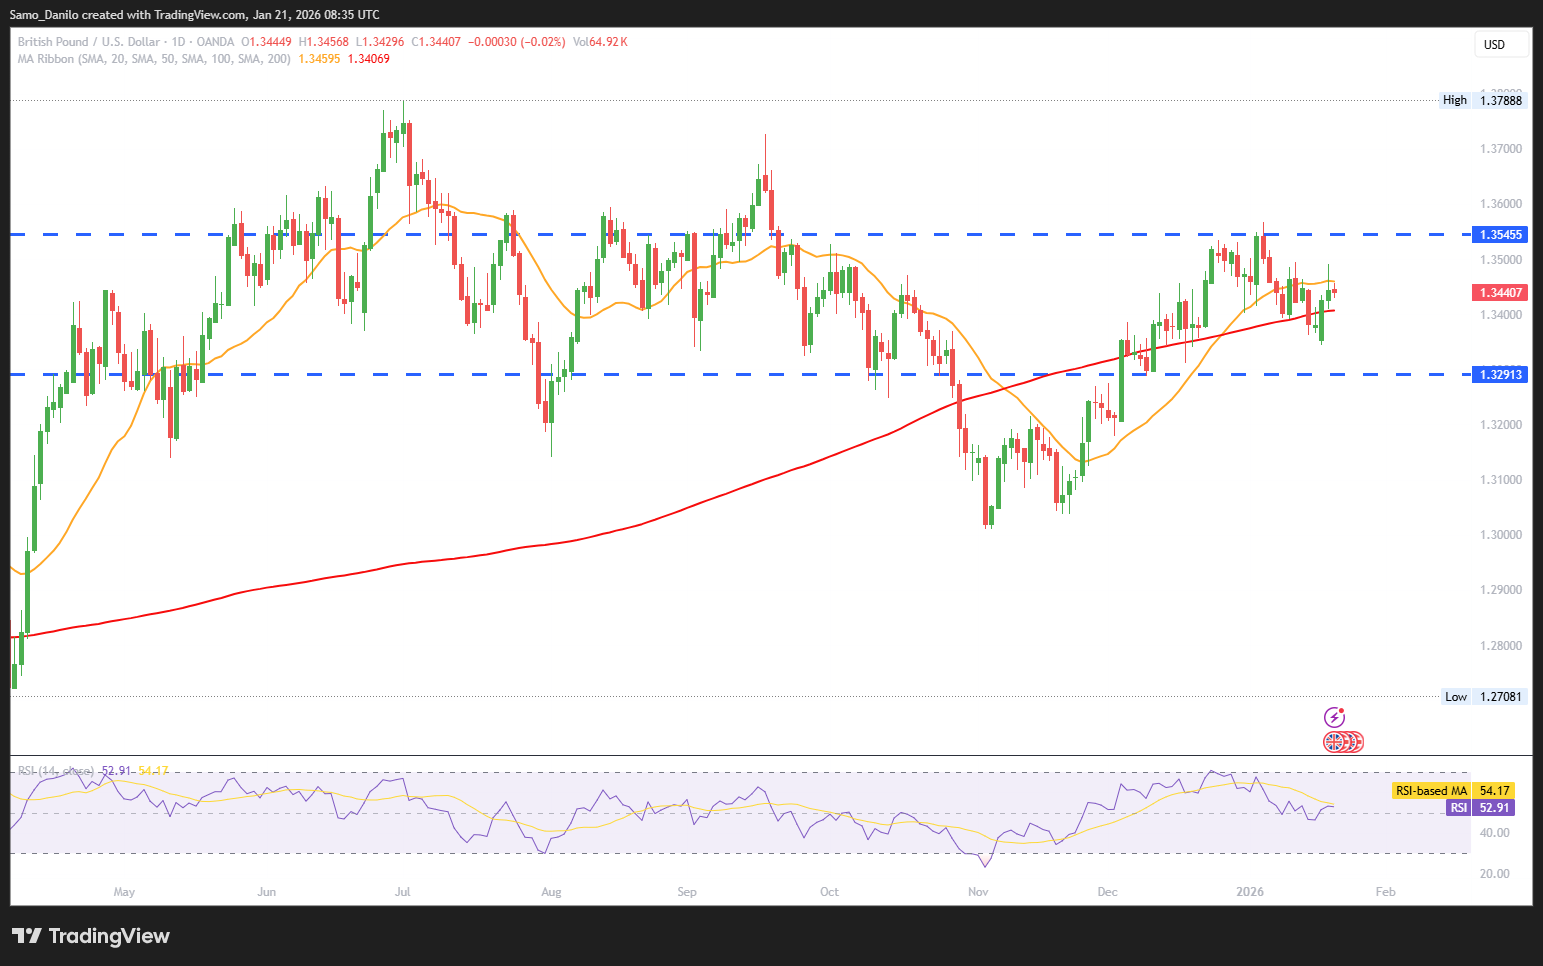Click the TradingView logo in the footer
This screenshot has width=1543, height=966.
(91, 936)
